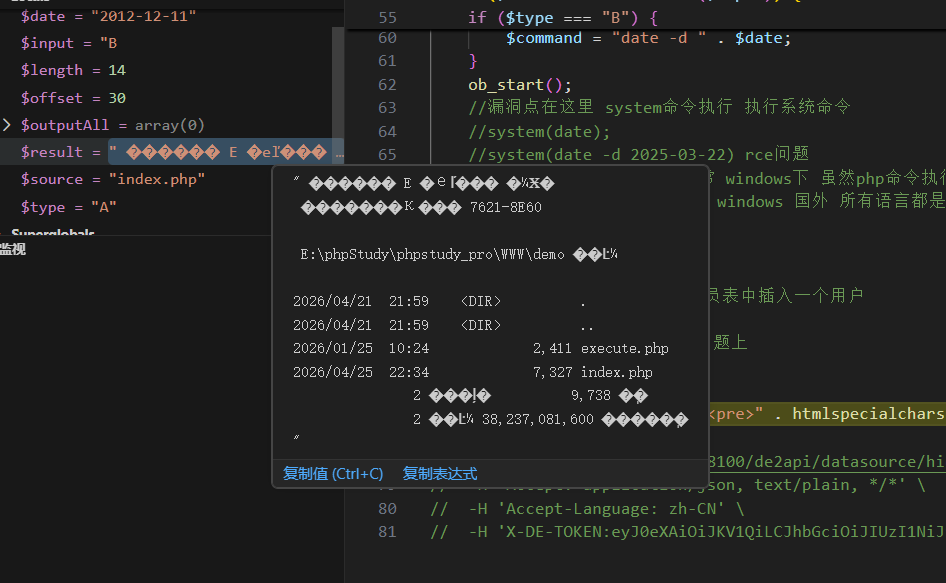Image resolution: width=946 pixels, height=583 pixels.
Task: Click line number 62 gutter
Action: coord(387,84)
